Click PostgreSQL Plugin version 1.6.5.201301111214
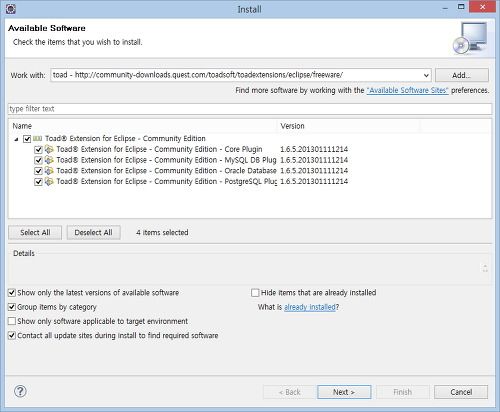Image resolution: width=500 pixels, height=412 pixels. coord(314,181)
